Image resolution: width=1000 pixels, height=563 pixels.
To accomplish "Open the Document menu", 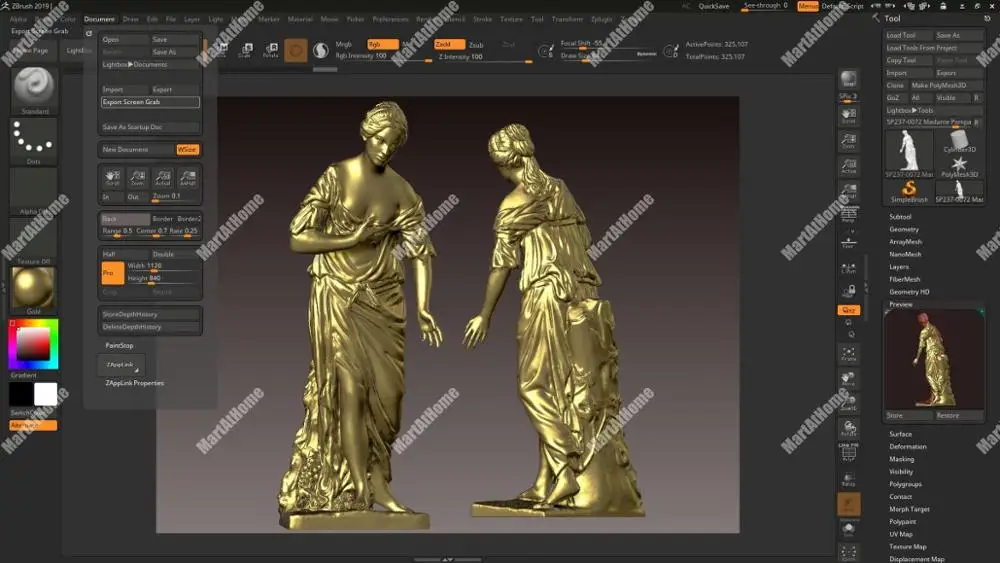I will (x=99, y=19).
